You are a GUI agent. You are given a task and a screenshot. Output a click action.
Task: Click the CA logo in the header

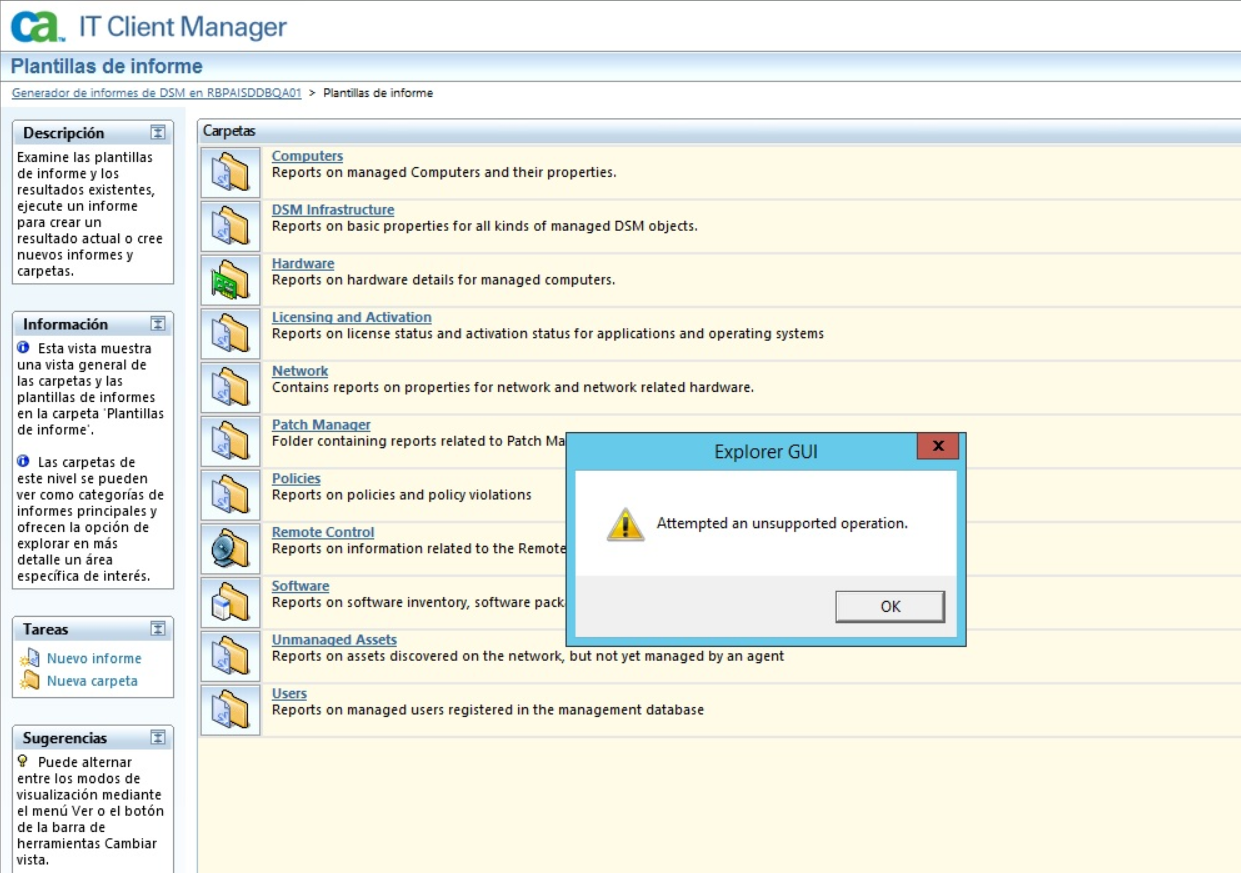[34, 24]
